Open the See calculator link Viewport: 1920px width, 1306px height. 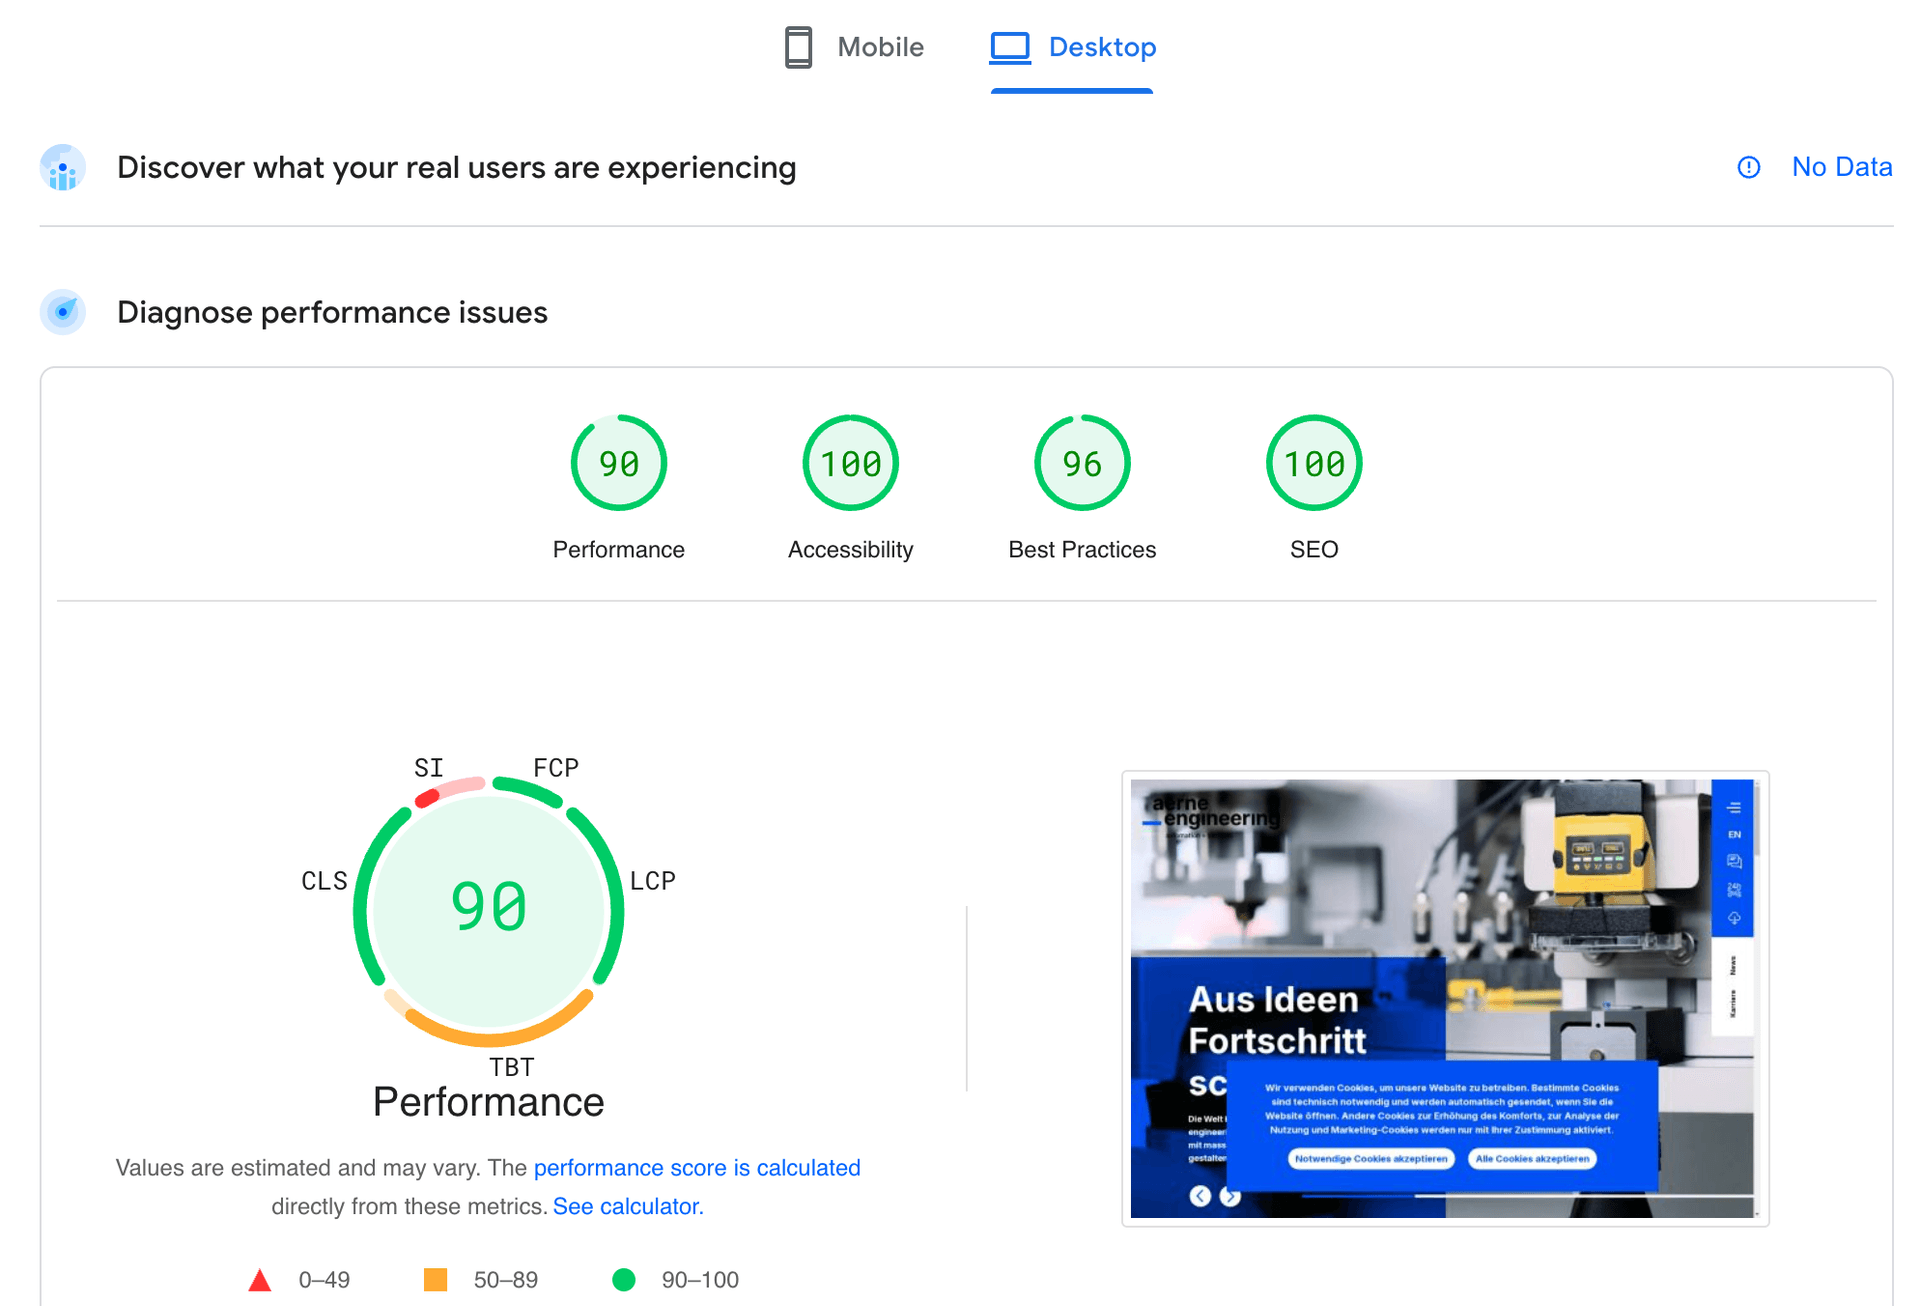click(628, 1206)
